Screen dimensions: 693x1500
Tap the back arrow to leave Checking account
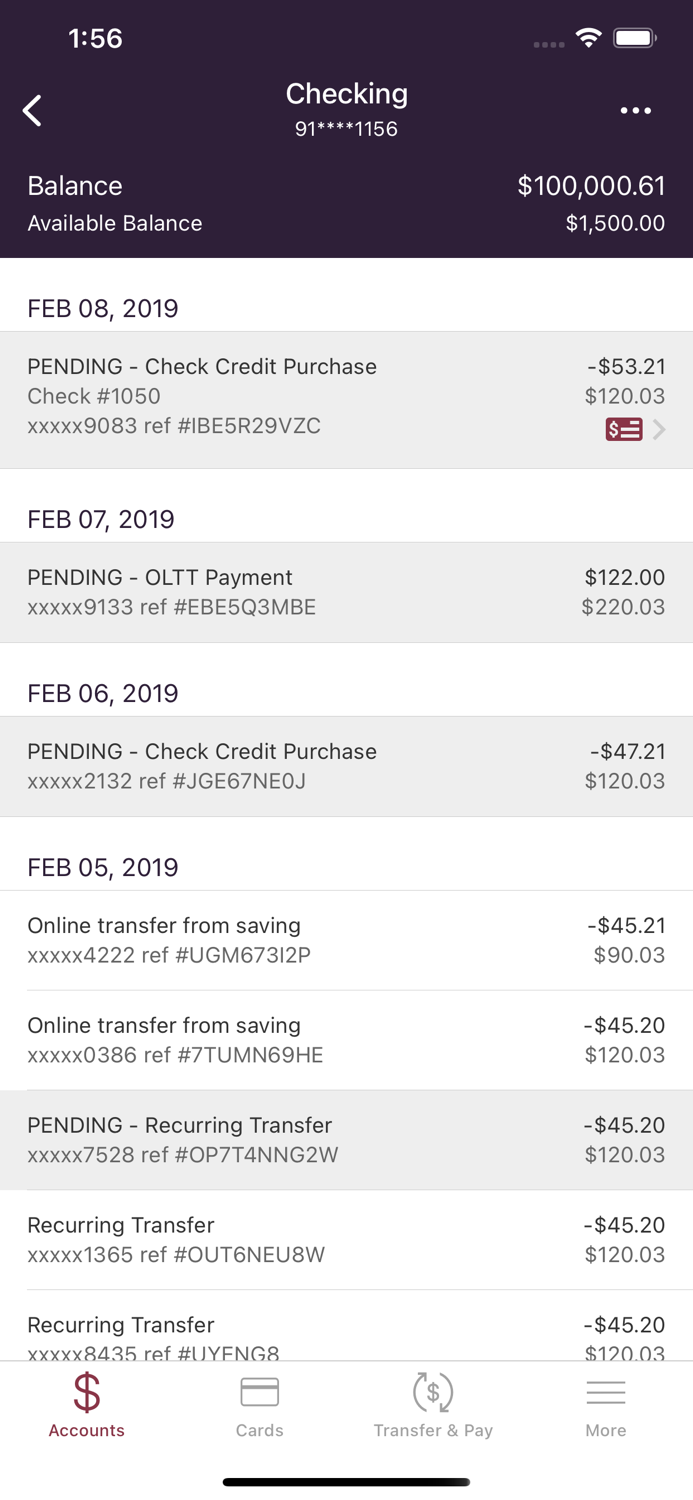pyautogui.click(x=32, y=110)
